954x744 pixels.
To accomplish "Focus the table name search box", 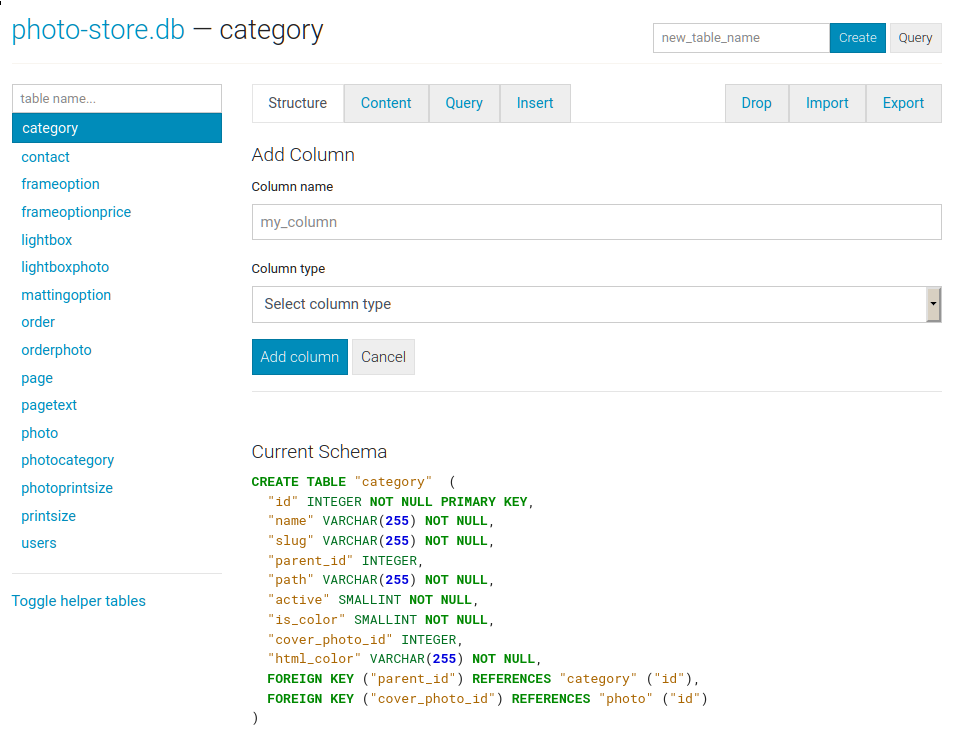I will [x=117, y=99].
